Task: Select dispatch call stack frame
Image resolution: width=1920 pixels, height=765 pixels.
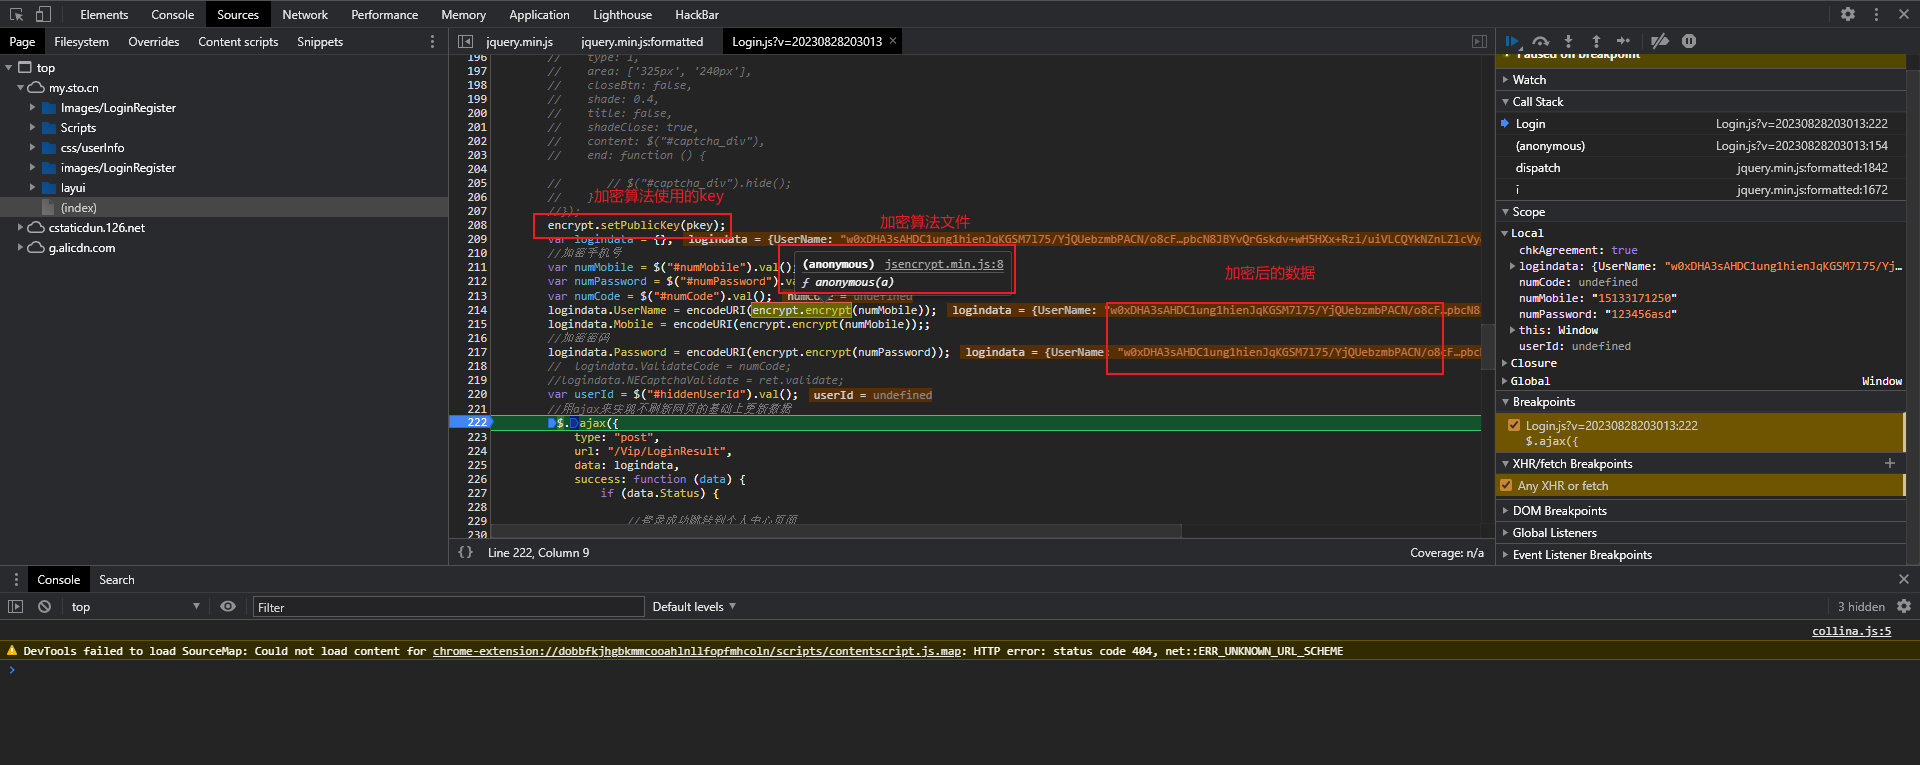Action: click(x=1701, y=167)
